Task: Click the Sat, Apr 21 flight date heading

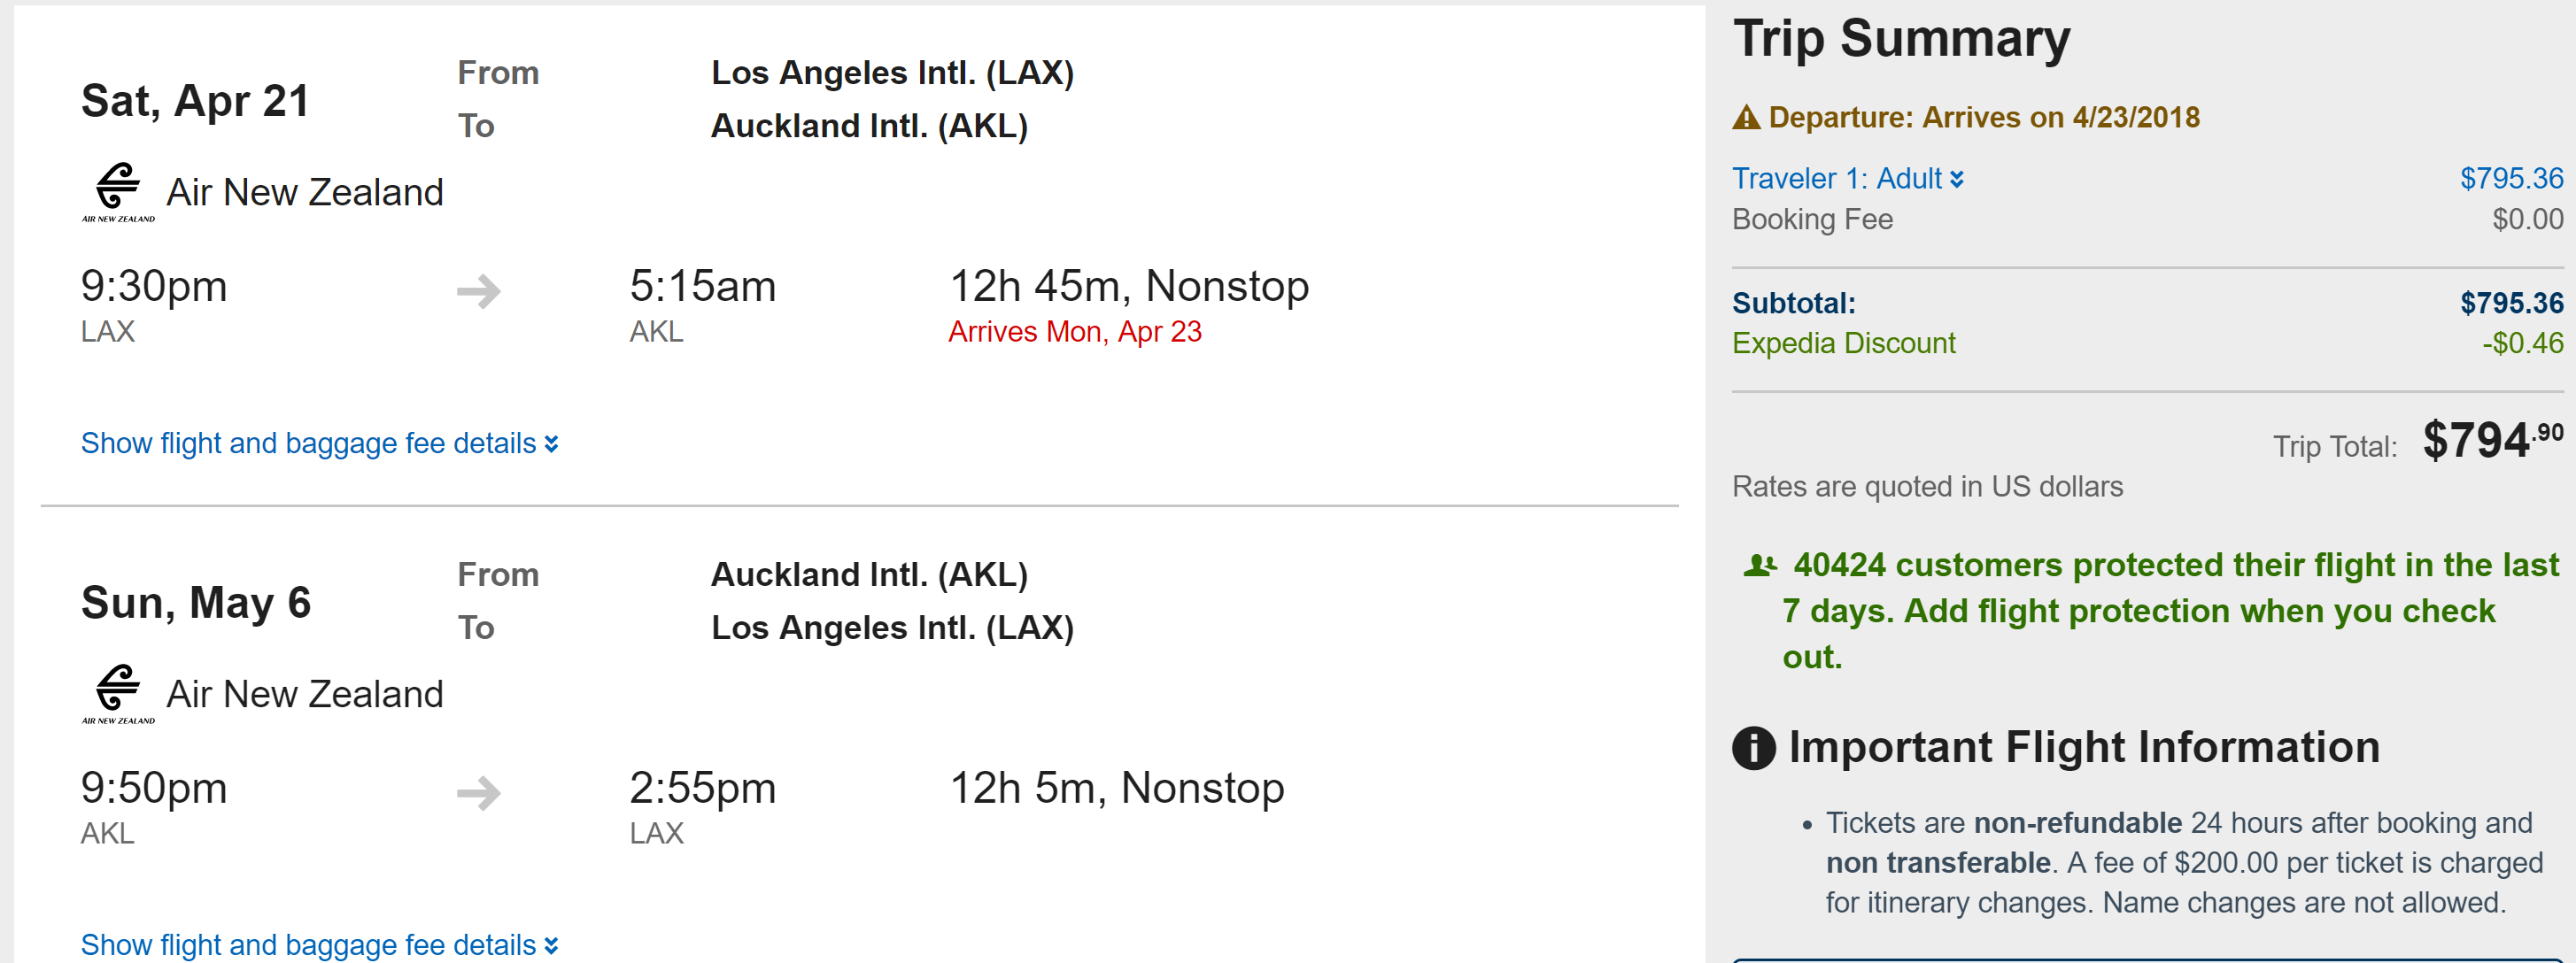Action: click(x=195, y=101)
